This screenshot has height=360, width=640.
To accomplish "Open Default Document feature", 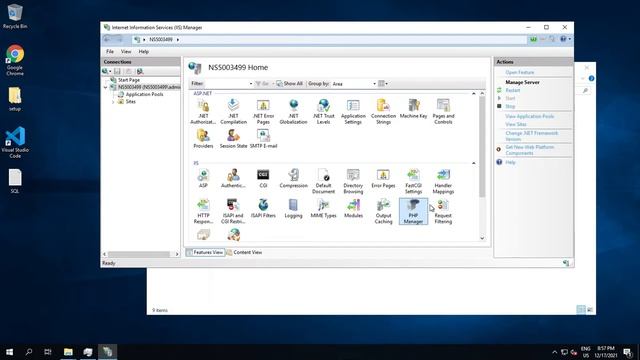I will (323, 181).
